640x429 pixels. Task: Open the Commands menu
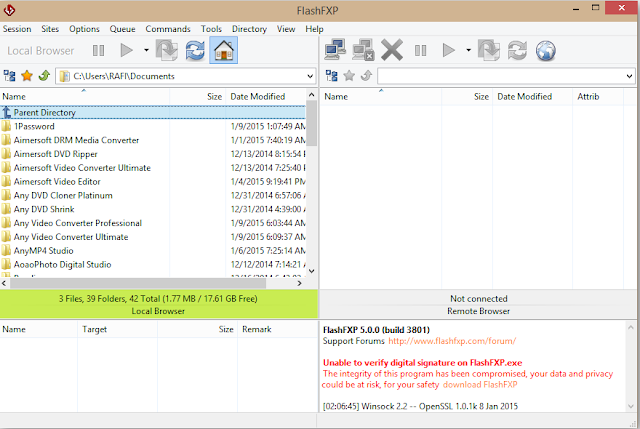[x=168, y=29]
